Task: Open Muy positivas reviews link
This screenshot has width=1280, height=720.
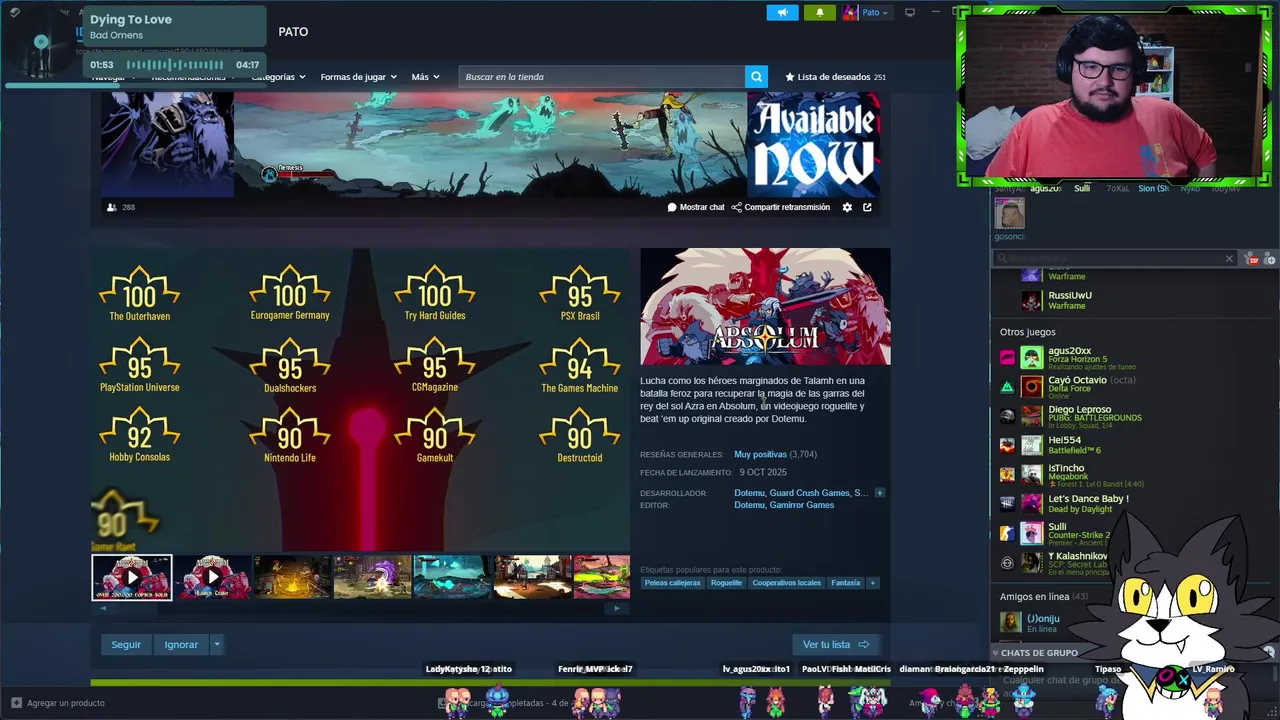Action: tap(760, 455)
